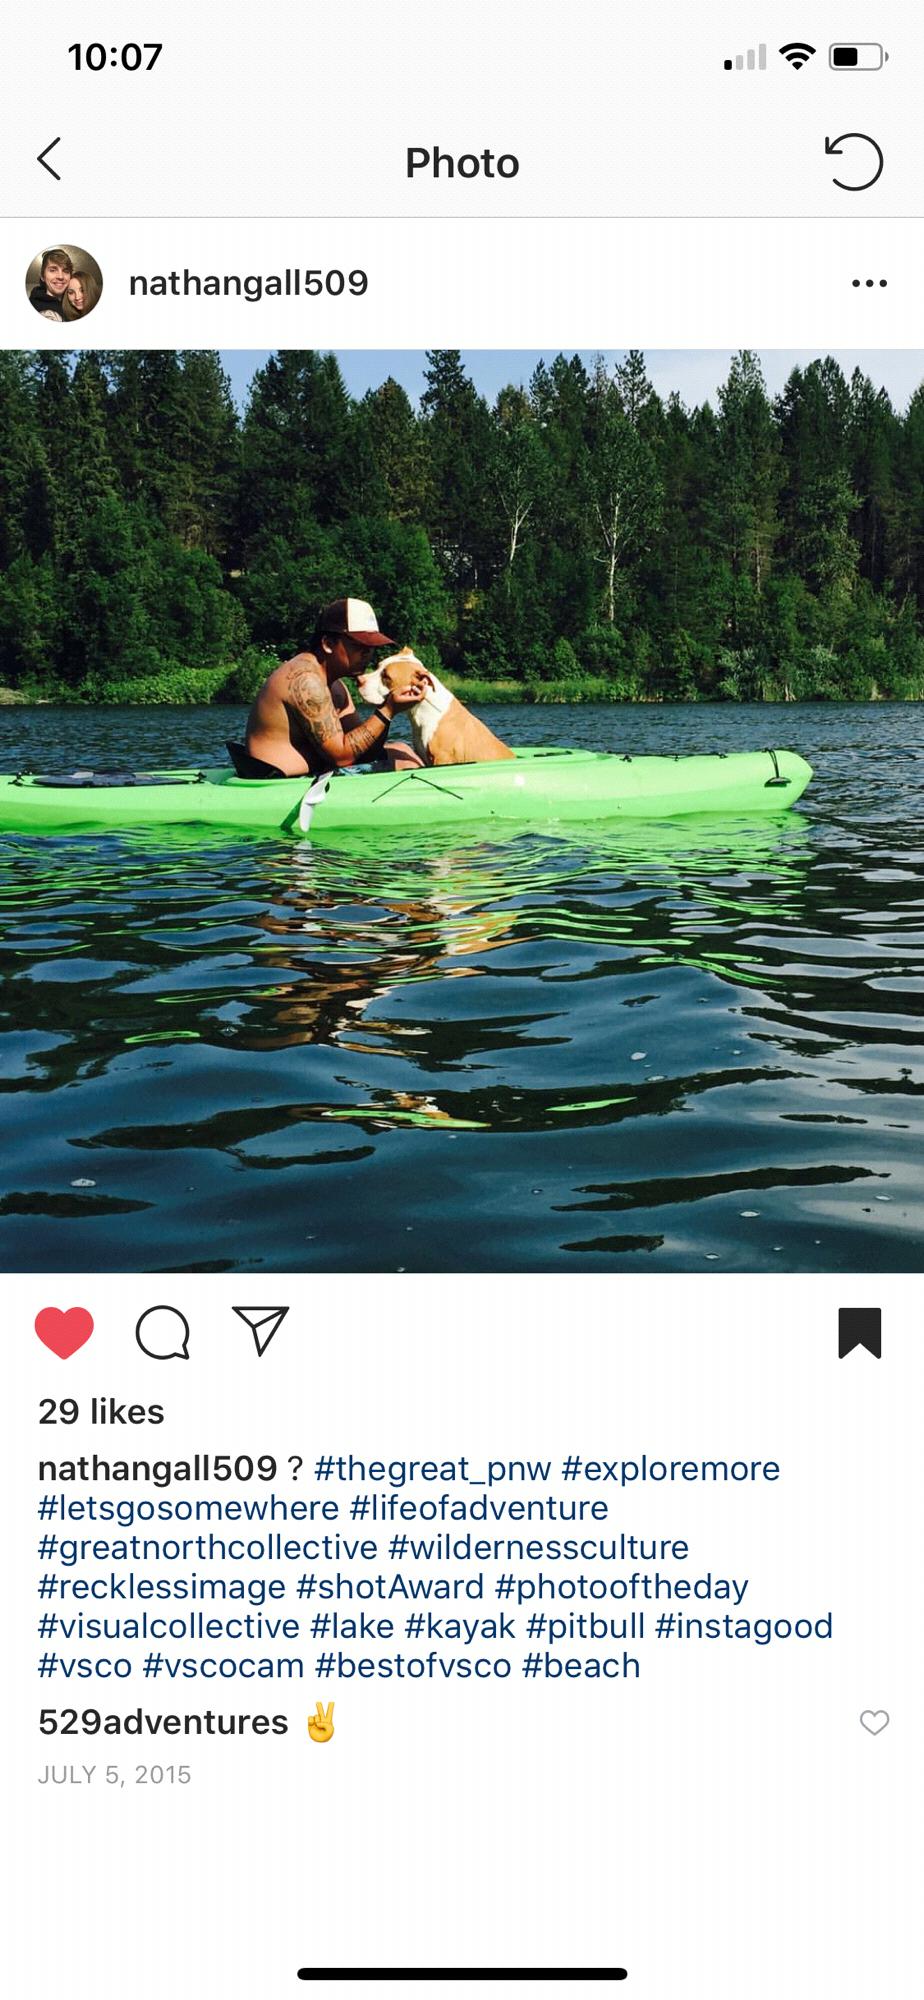Like the 529adventures comment heart

[x=874, y=1722]
